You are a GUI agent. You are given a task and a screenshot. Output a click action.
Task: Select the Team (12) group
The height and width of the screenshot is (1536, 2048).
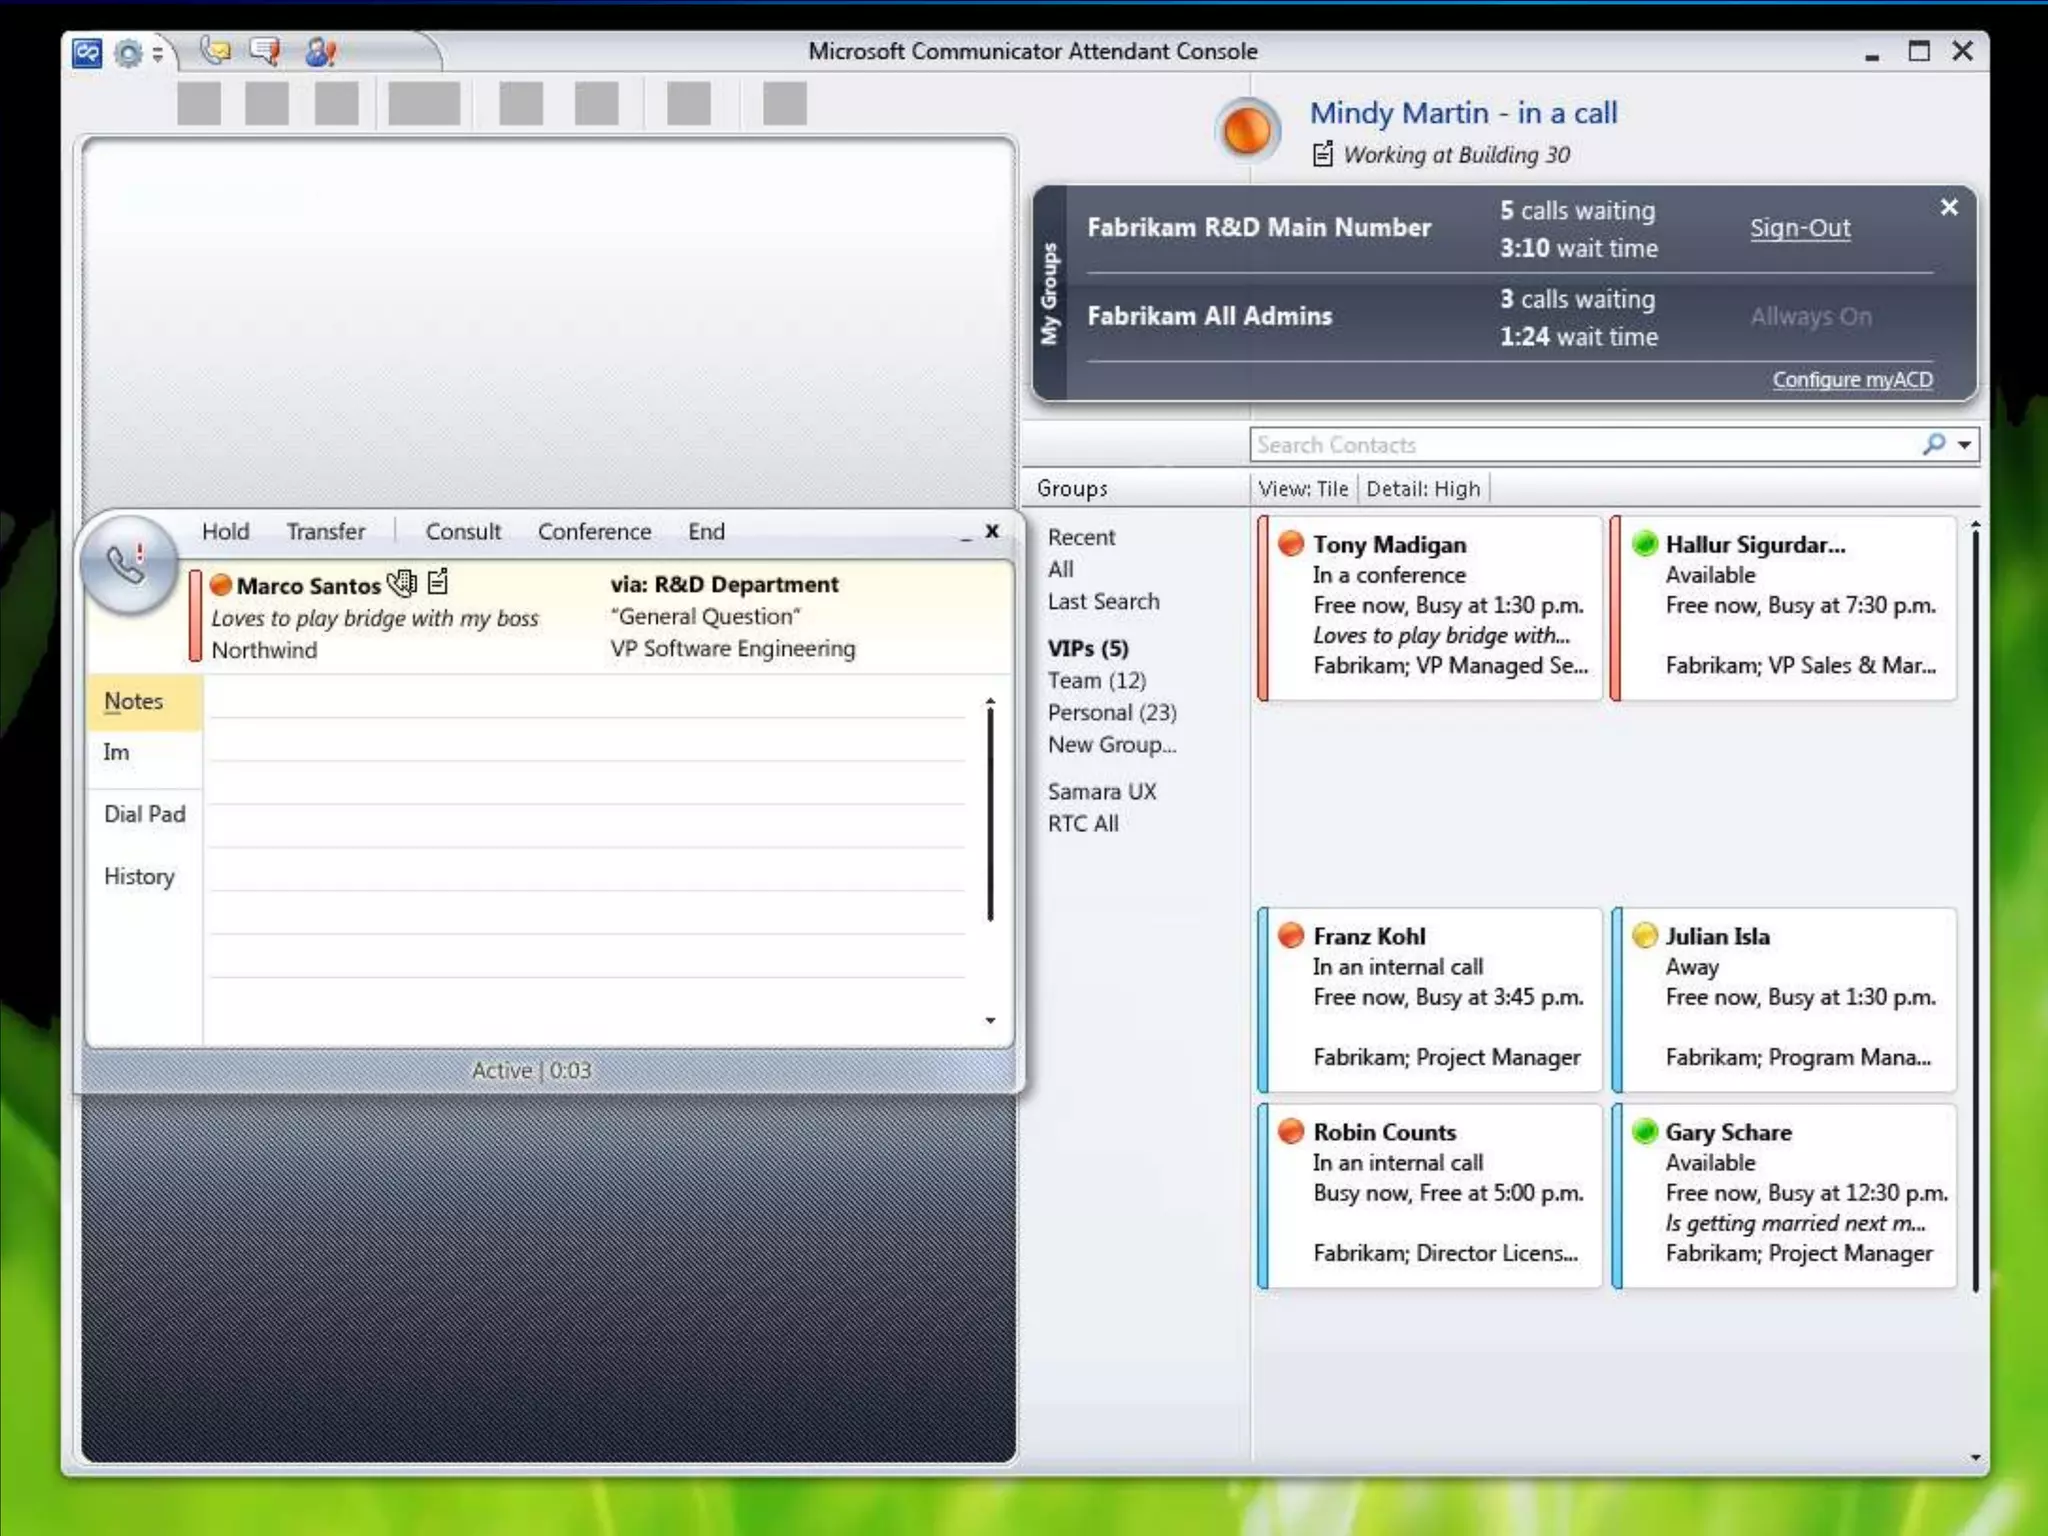coord(1097,680)
